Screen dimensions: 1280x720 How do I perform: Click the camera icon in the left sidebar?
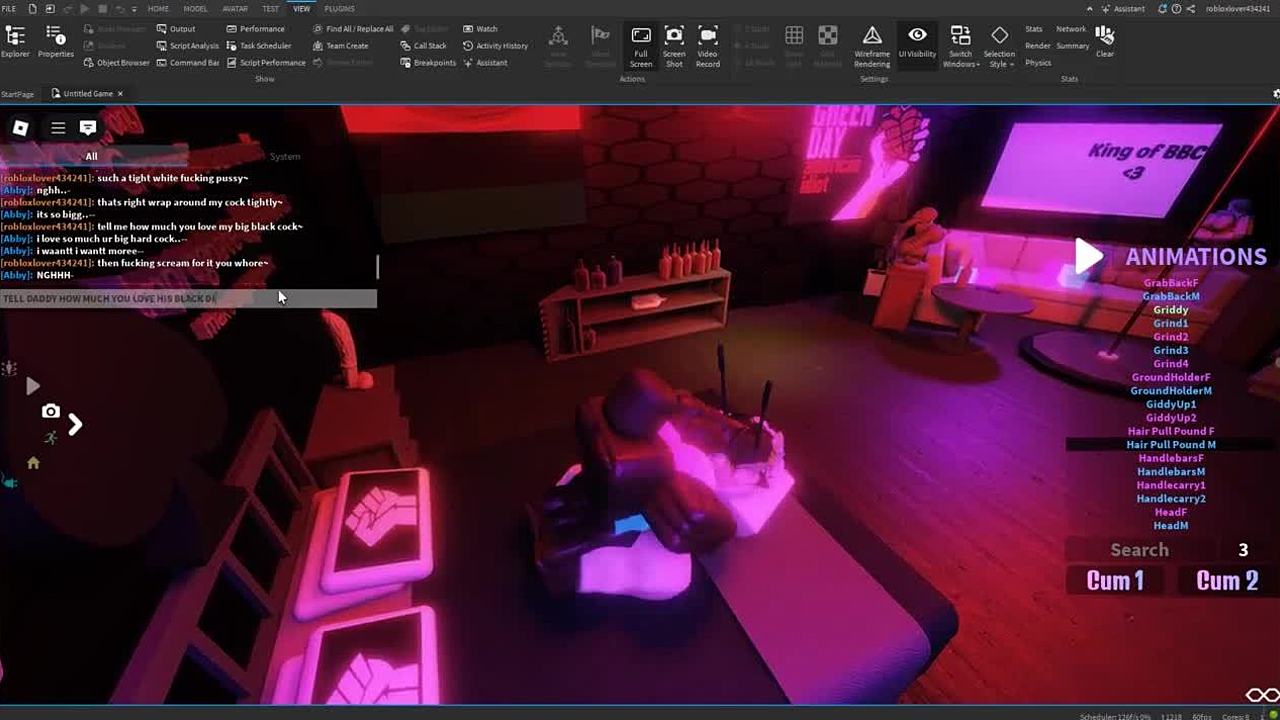[x=50, y=411]
